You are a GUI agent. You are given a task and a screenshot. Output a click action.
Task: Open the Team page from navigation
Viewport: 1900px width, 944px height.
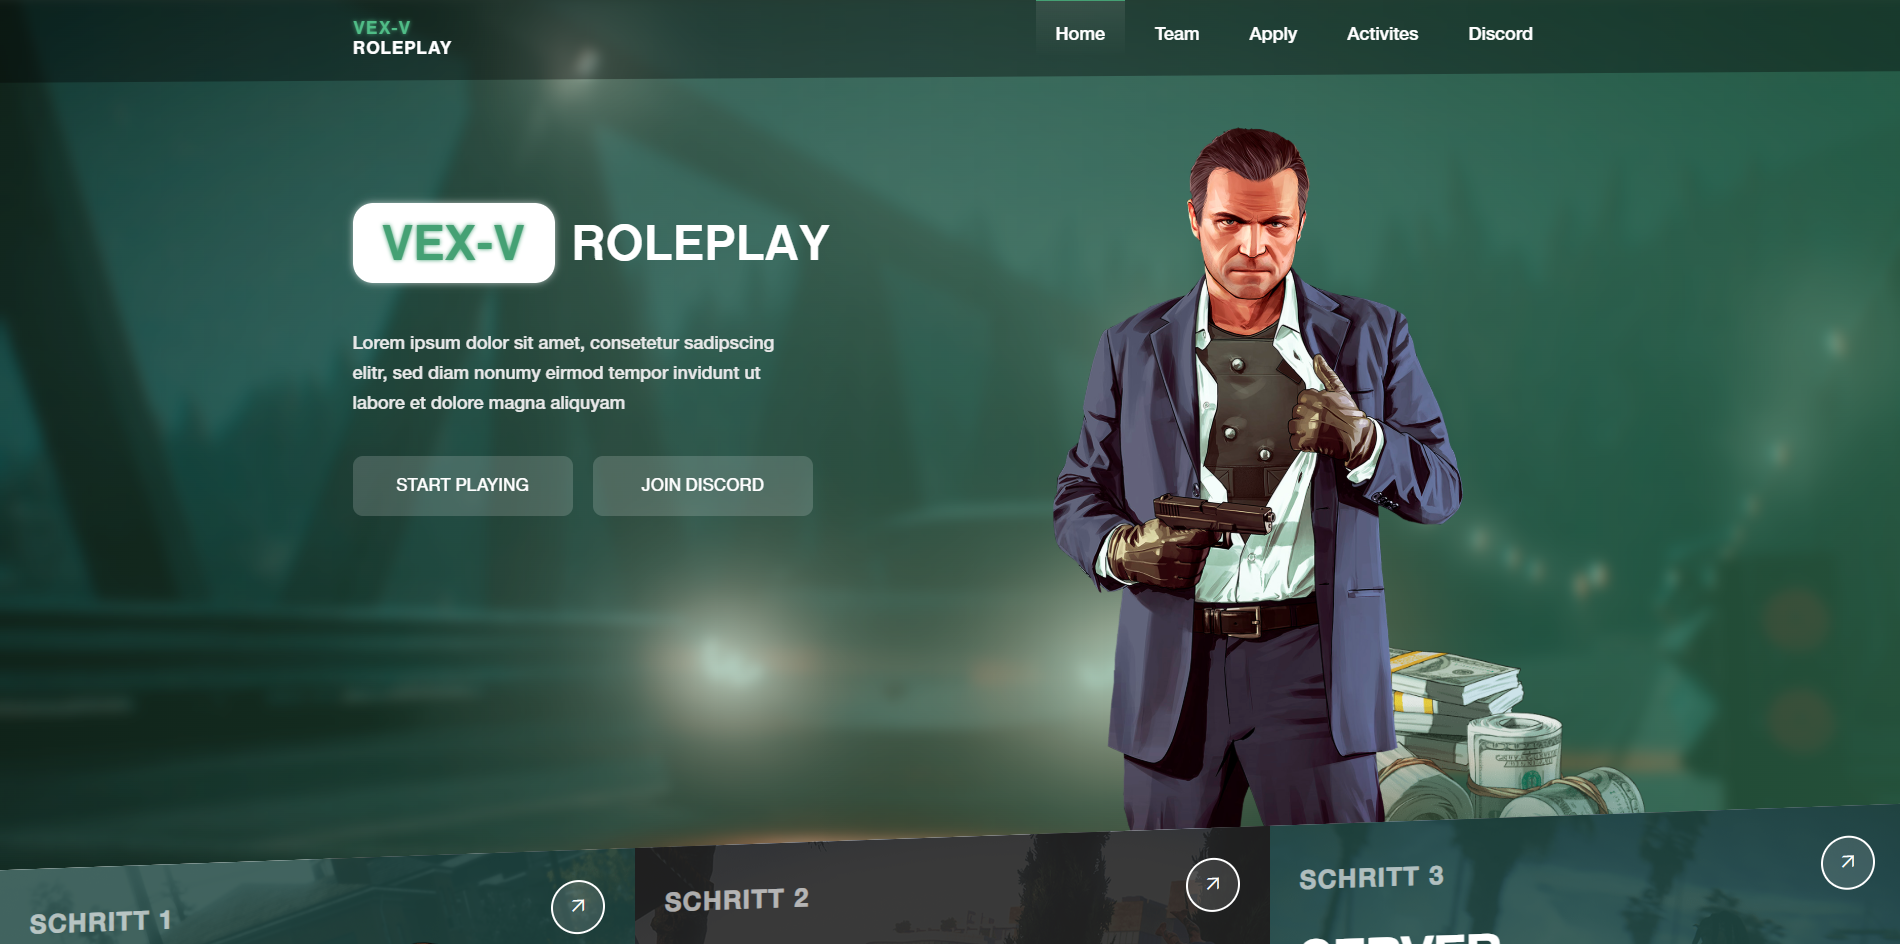pos(1177,34)
